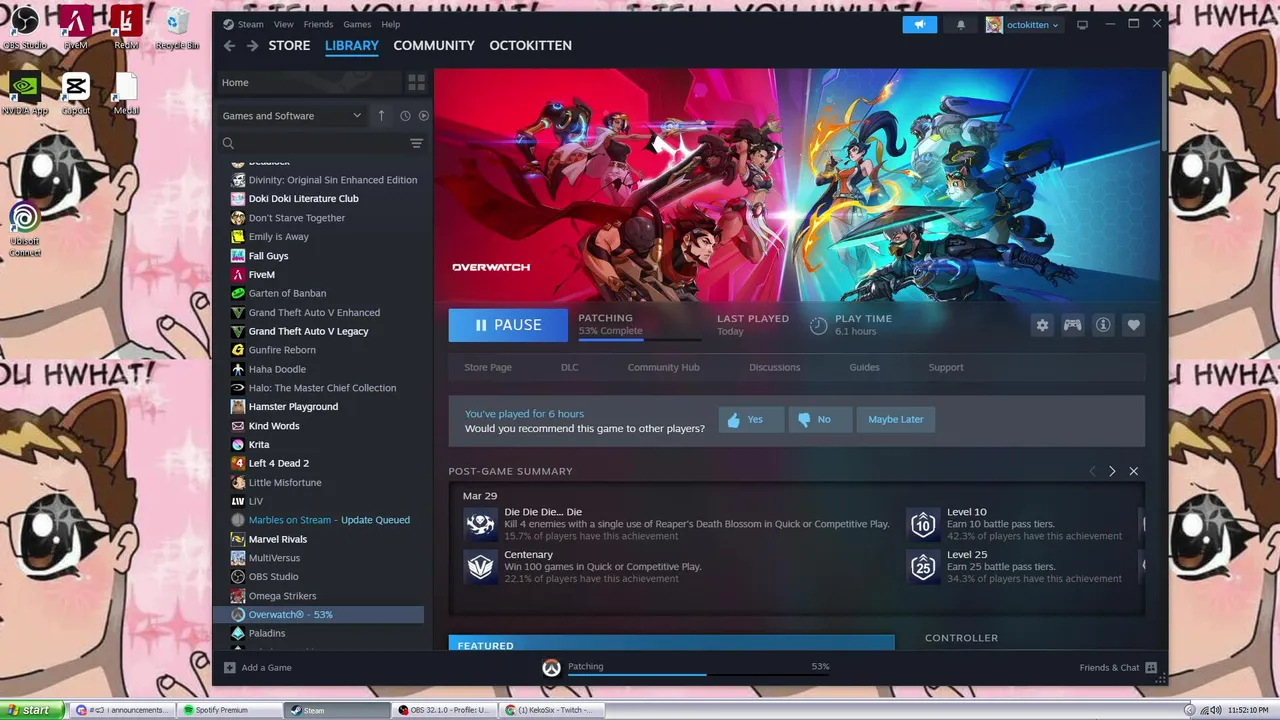Launch RedM desktop shortcut

[126, 27]
